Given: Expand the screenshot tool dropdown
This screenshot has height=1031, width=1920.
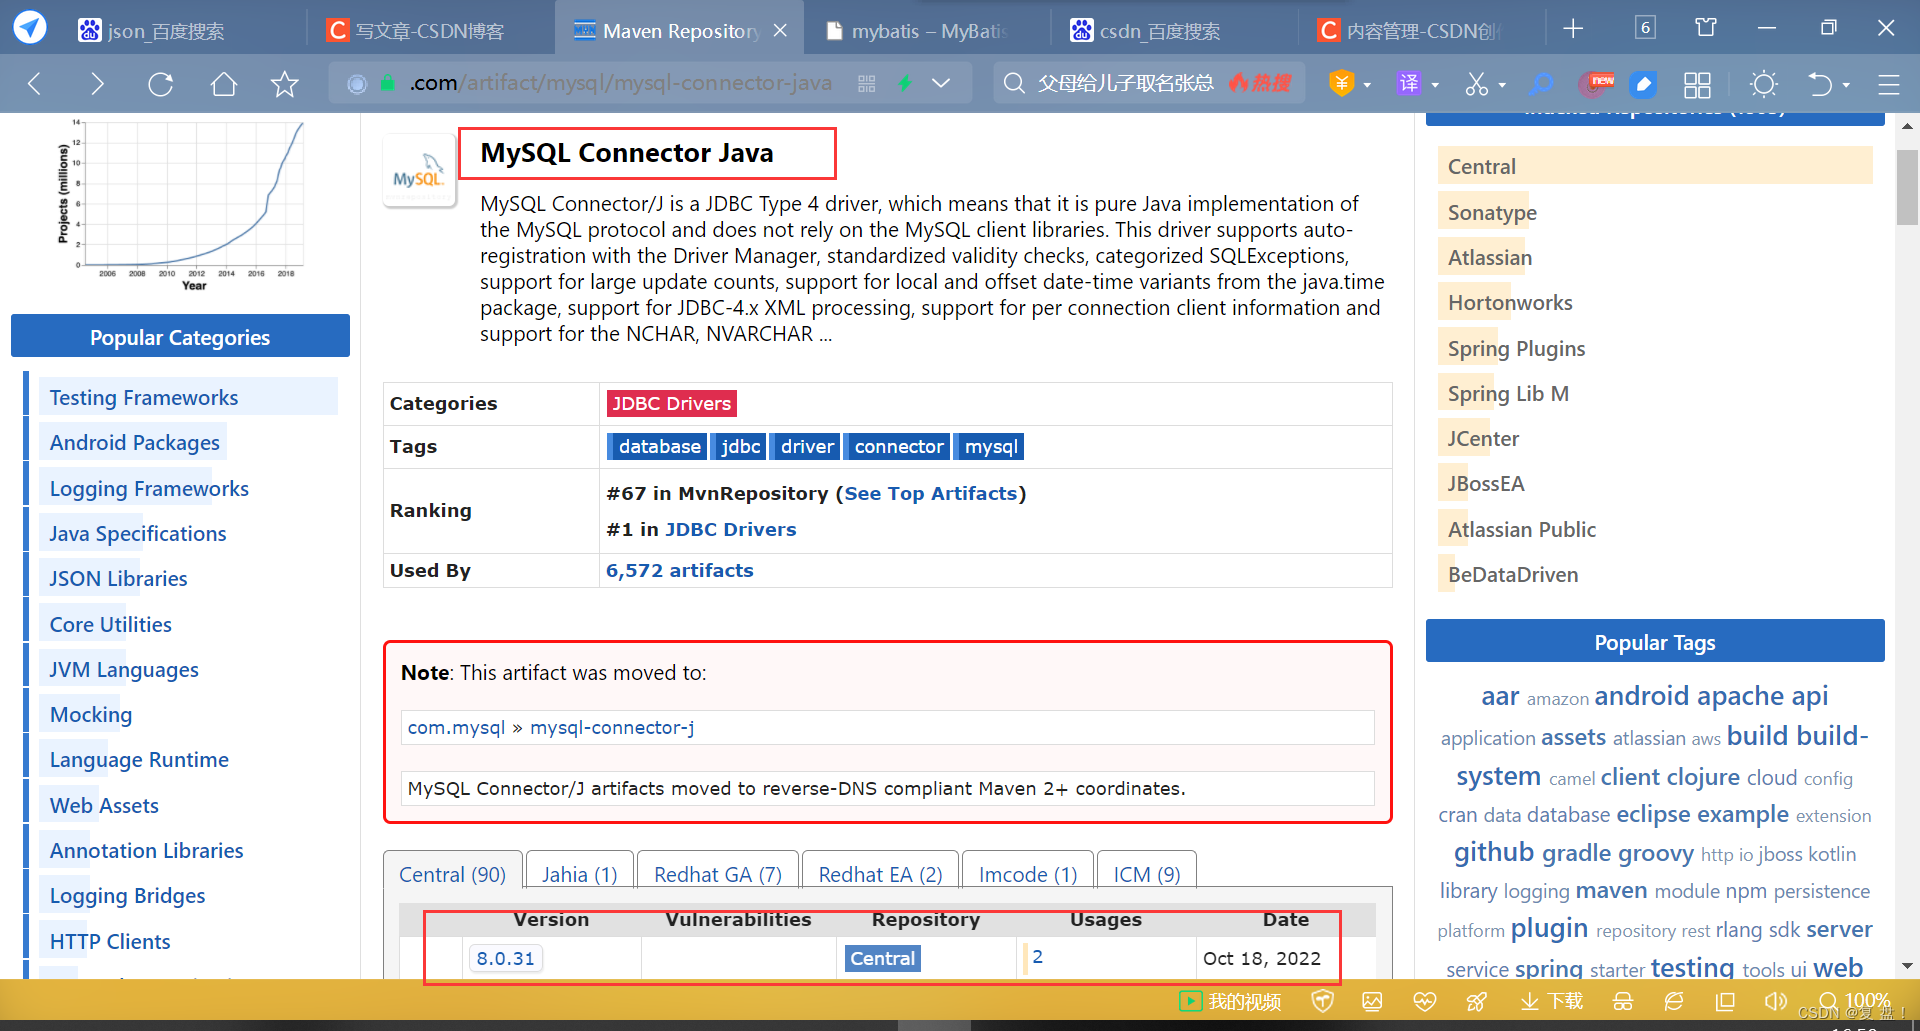Looking at the screenshot, I should click(x=1502, y=85).
